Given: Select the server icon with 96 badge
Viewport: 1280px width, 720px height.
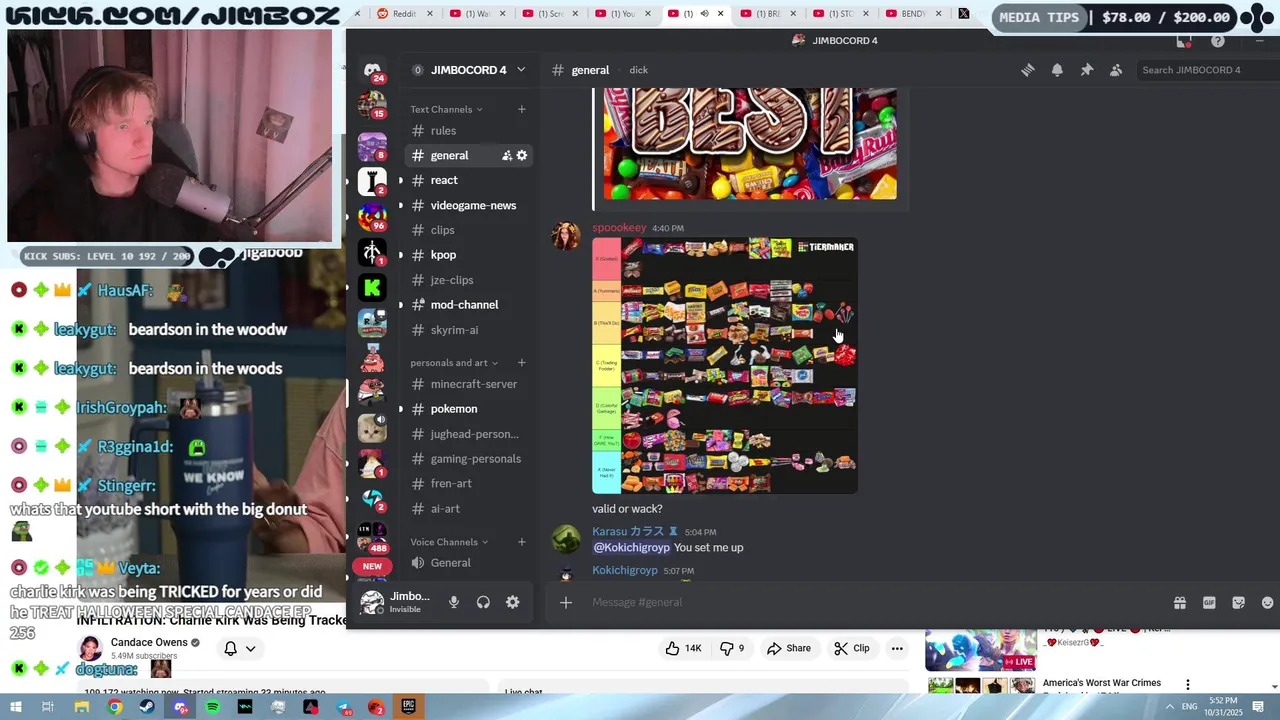Looking at the screenshot, I should click(x=372, y=217).
